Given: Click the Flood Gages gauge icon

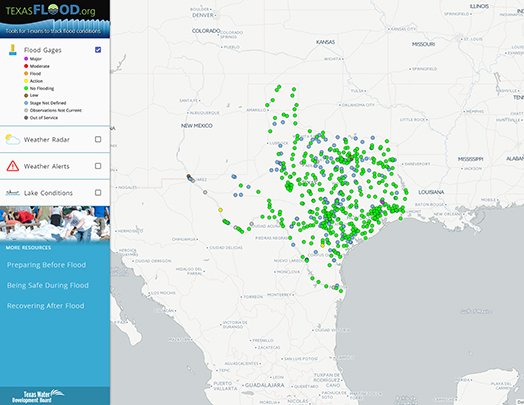Looking at the screenshot, I should (x=13, y=50).
